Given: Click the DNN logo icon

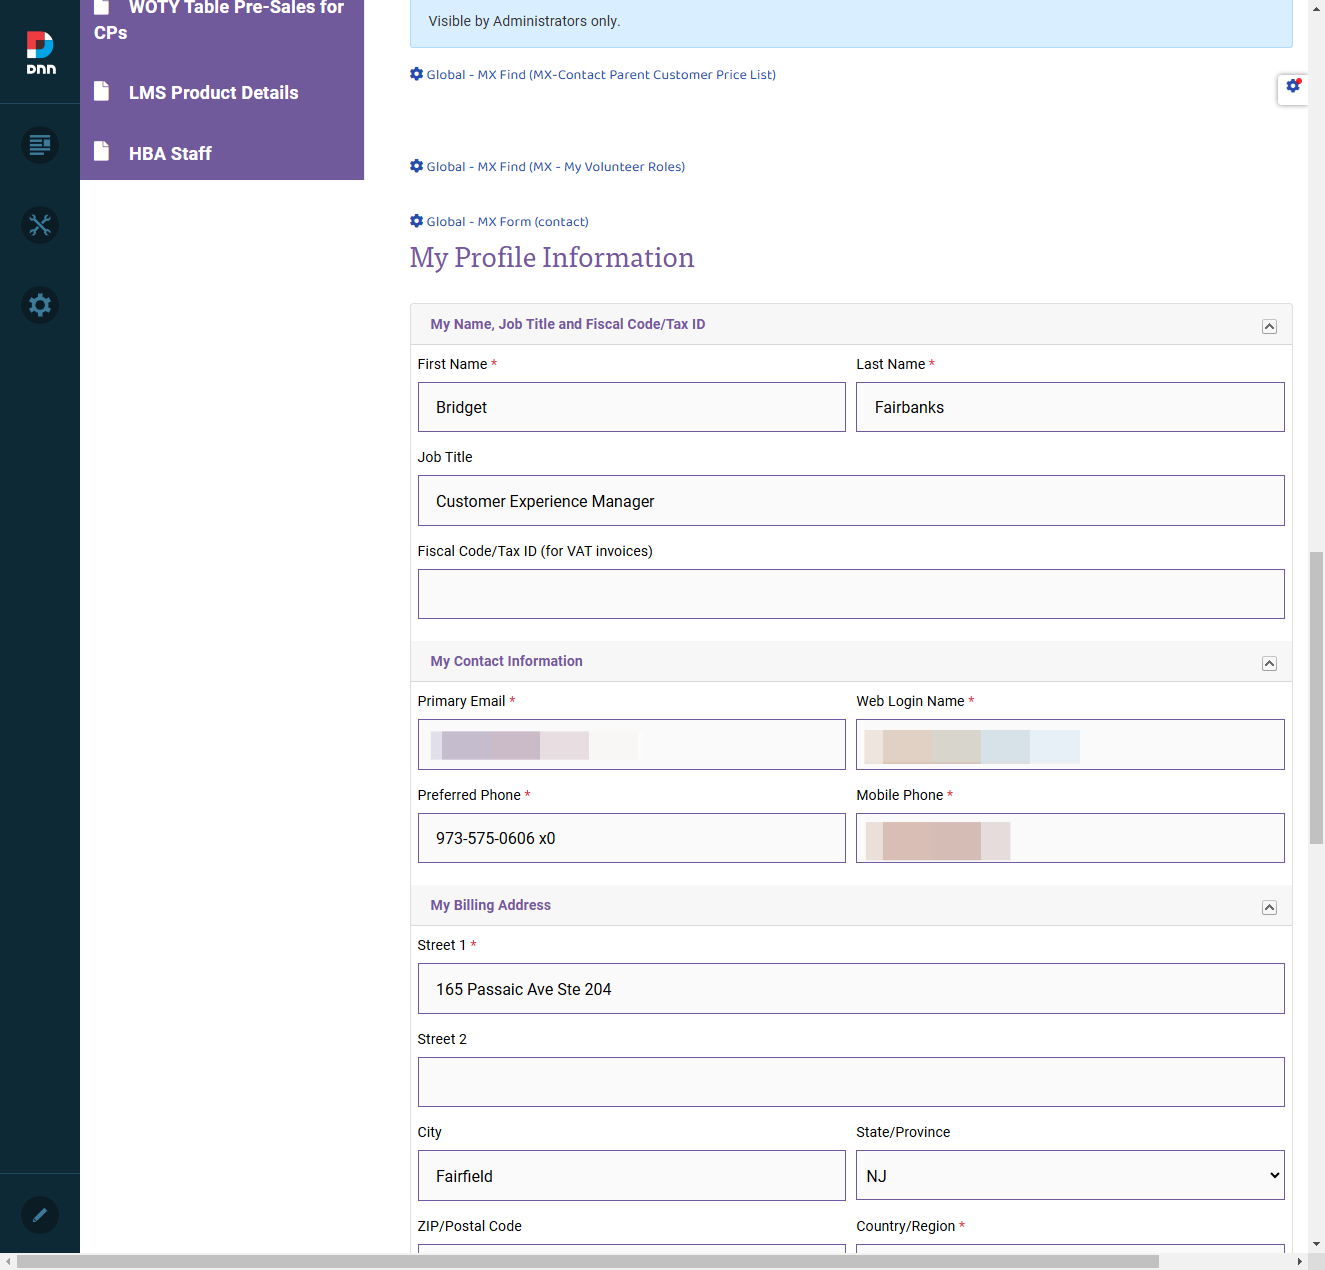Looking at the screenshot, I should point(40,52).
